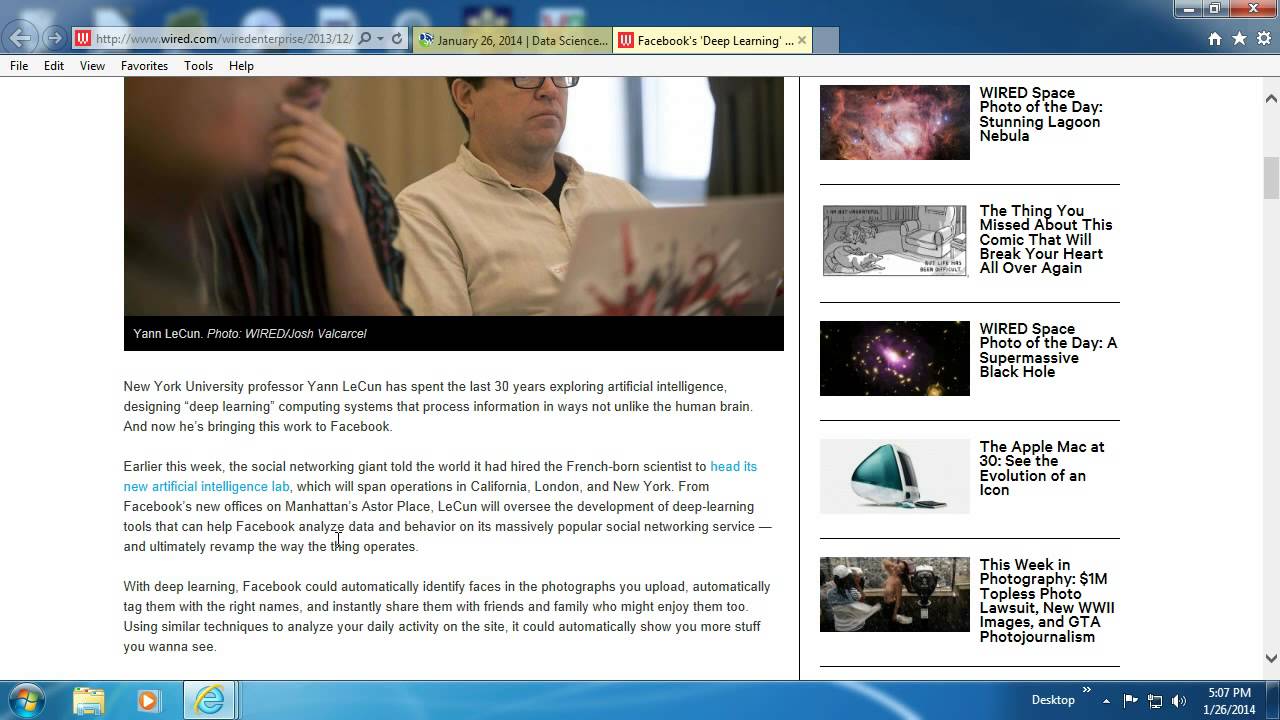
Task: Open the Windows Start menu
Action: (x=26, y=699)
